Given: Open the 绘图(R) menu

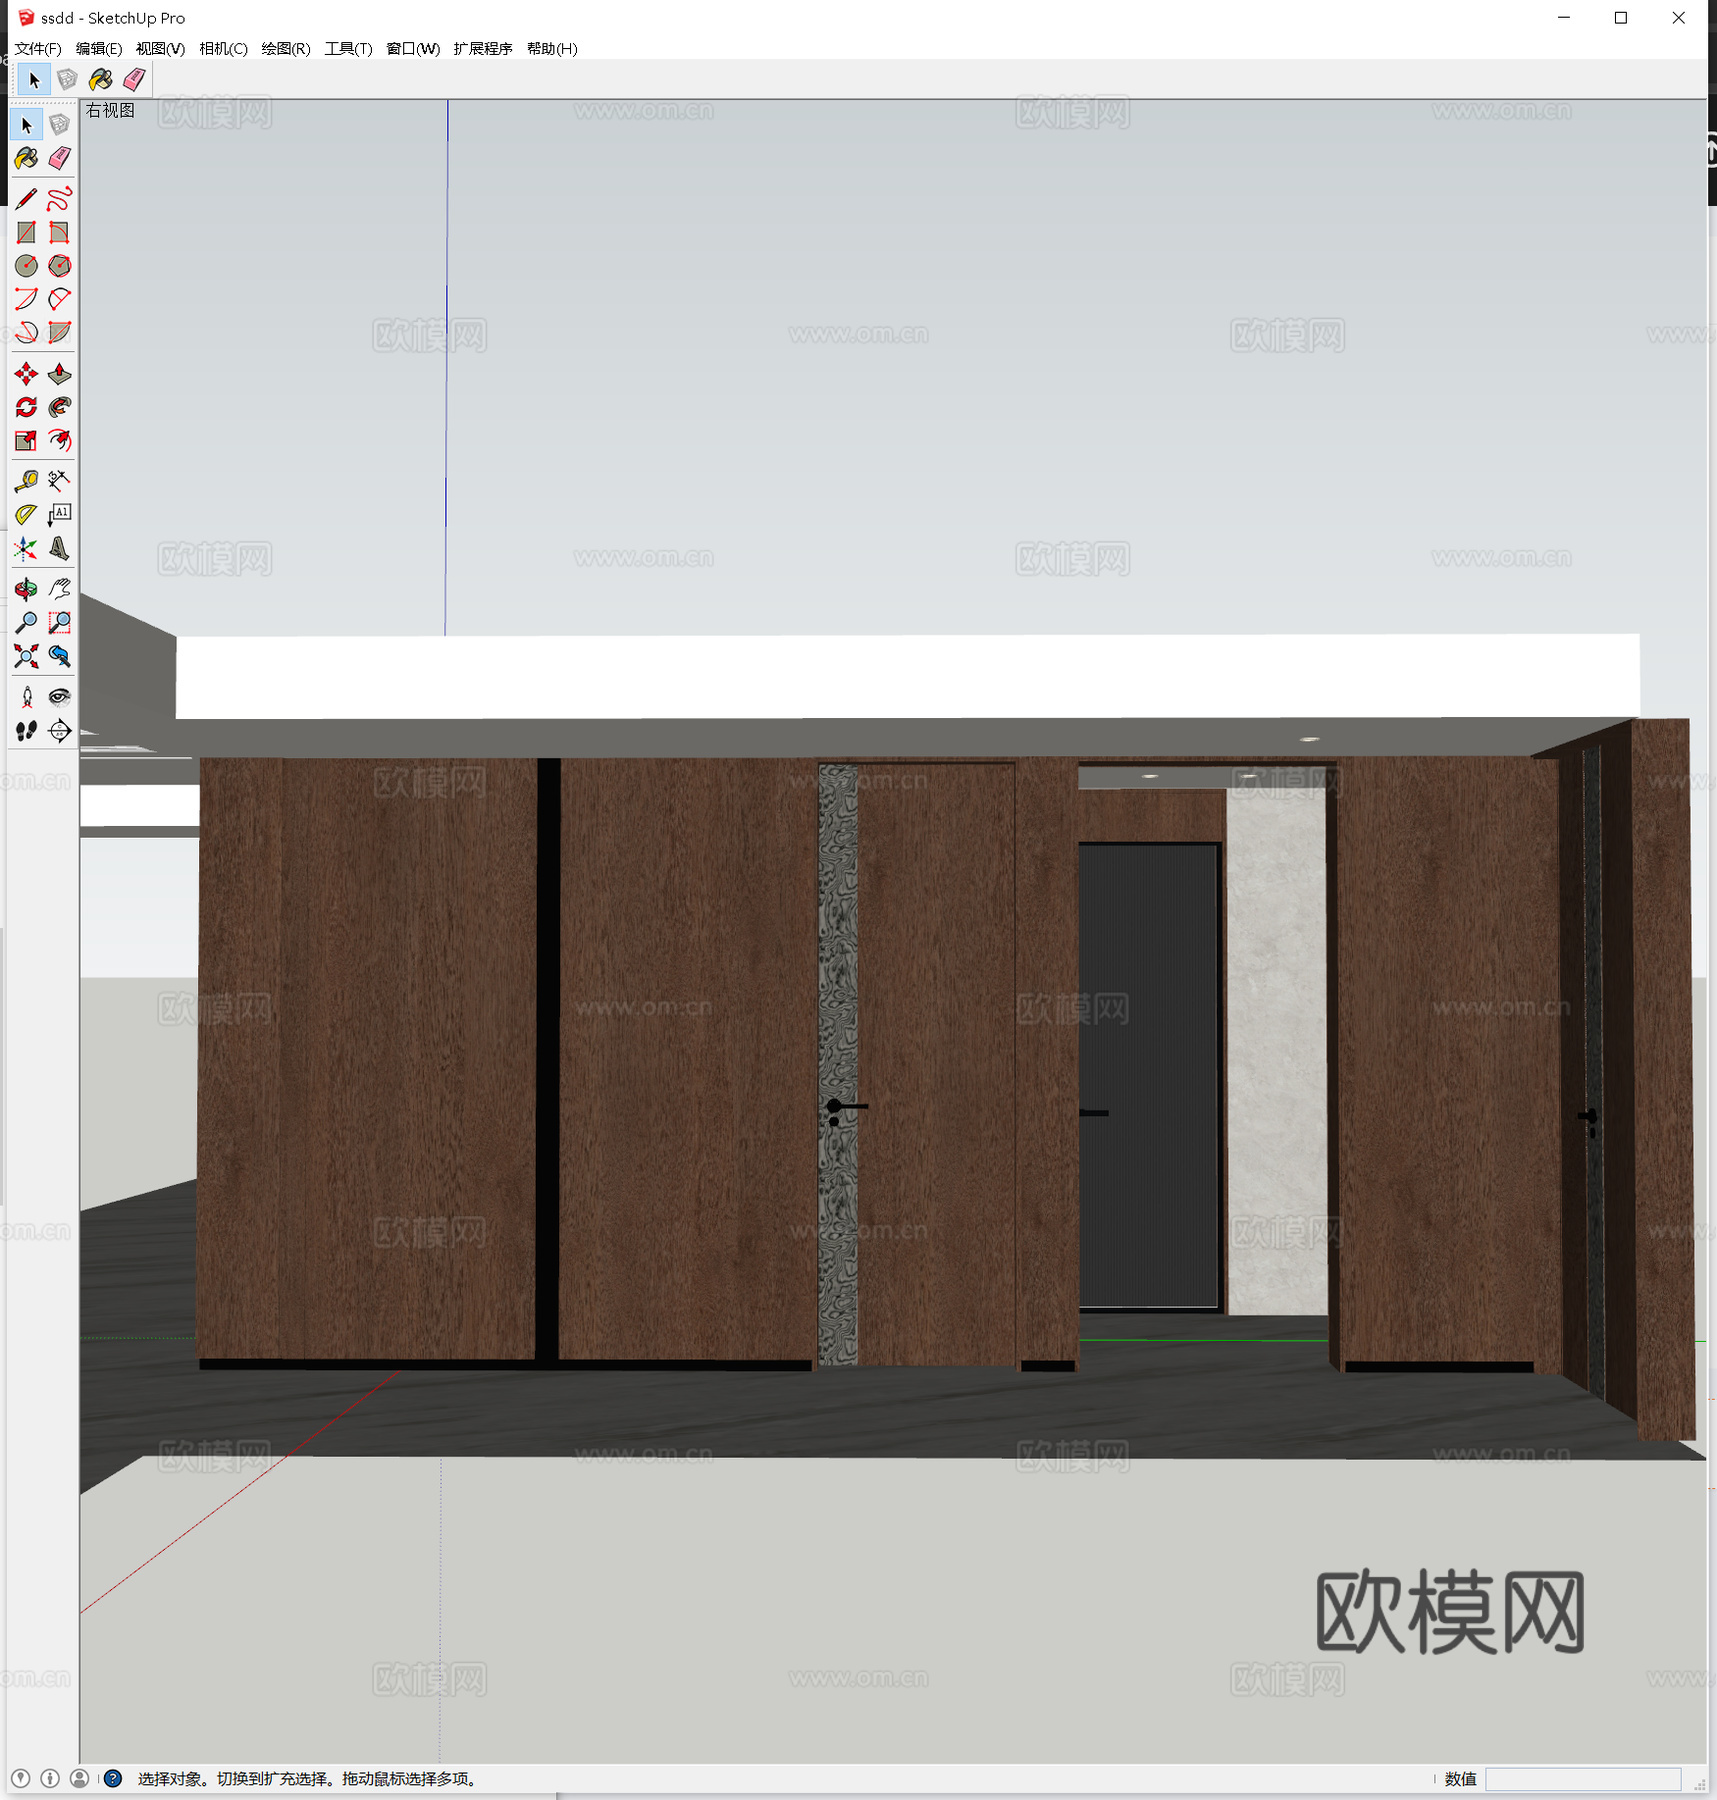Looking at the screenshot, I should pos(286,48).
